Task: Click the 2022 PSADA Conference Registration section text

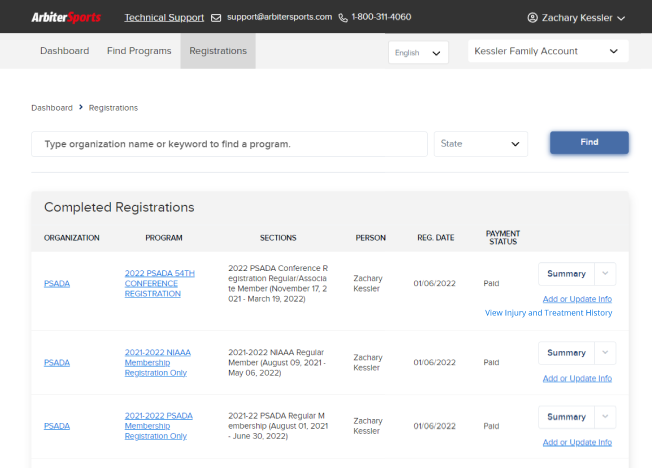Action: pos(278,283)
